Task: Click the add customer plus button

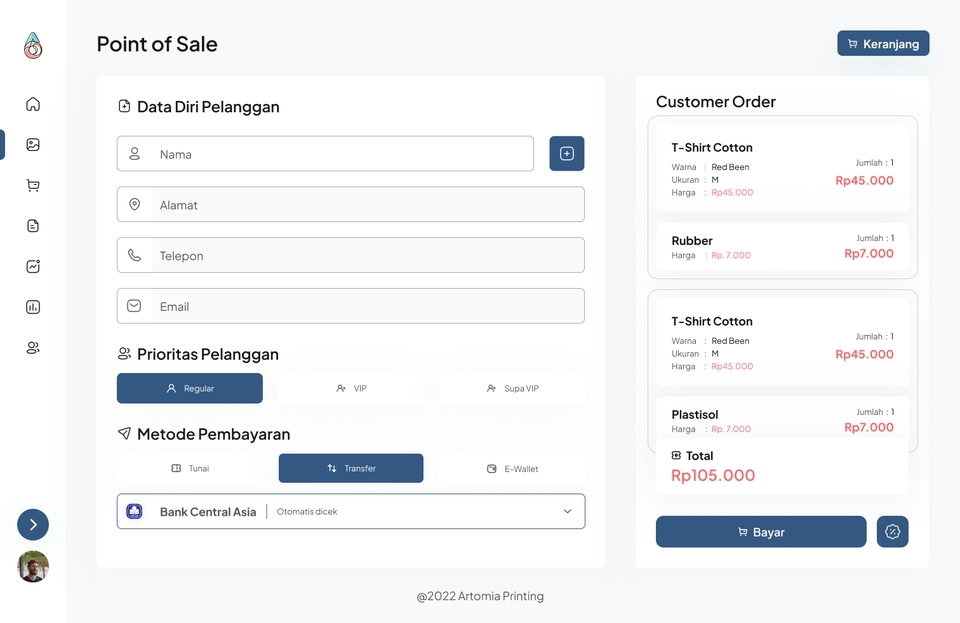Action: tap(567, 154)
